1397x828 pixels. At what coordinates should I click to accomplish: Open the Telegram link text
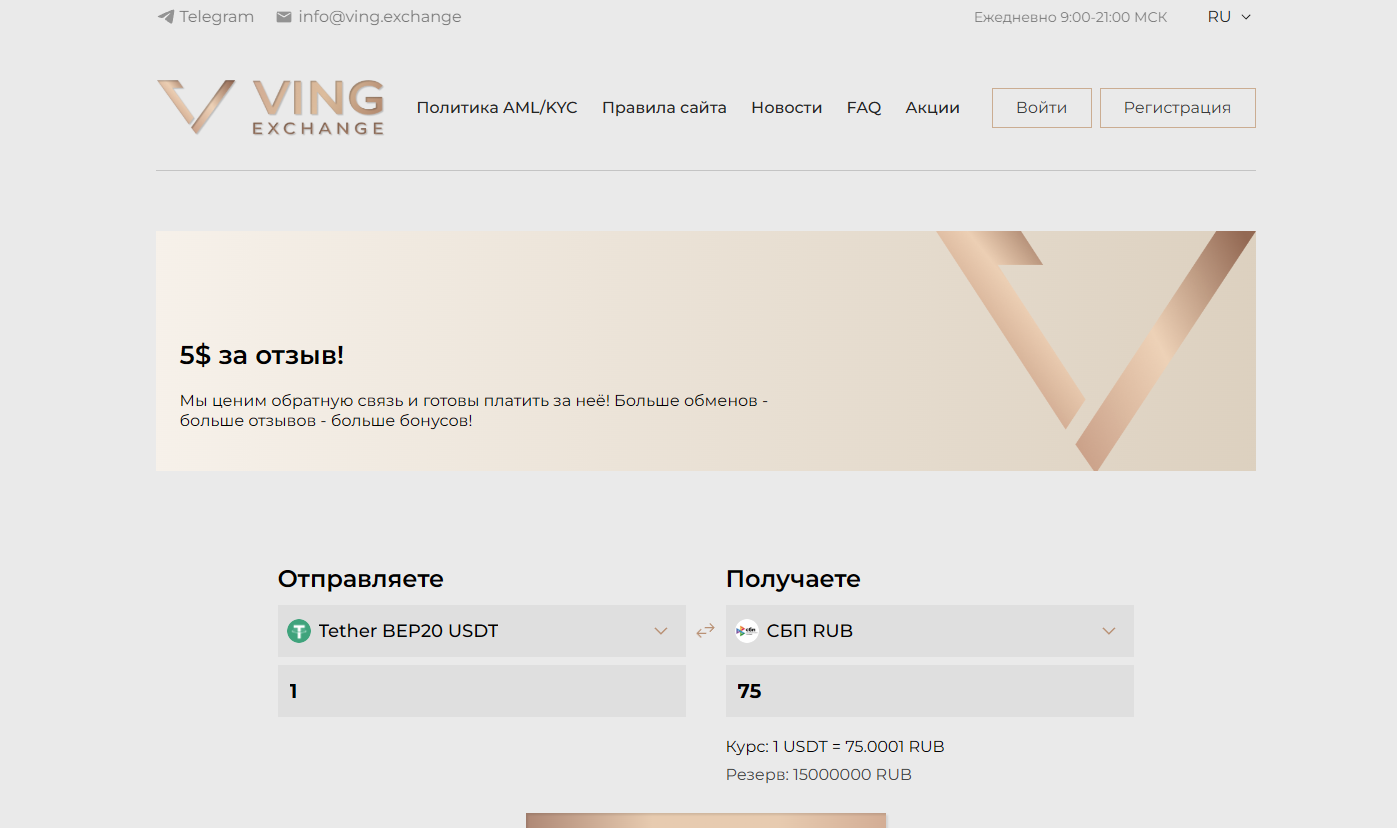point(217,17)
